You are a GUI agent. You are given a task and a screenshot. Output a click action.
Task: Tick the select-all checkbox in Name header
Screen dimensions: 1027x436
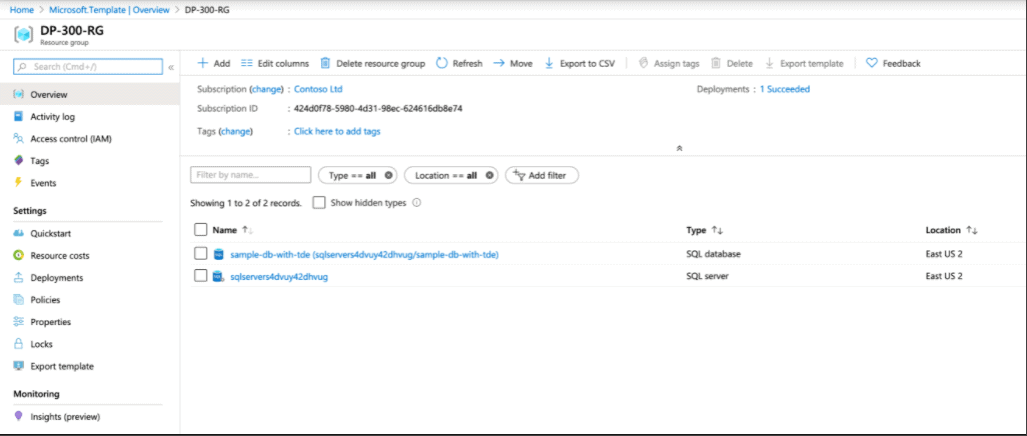[200, 230]
